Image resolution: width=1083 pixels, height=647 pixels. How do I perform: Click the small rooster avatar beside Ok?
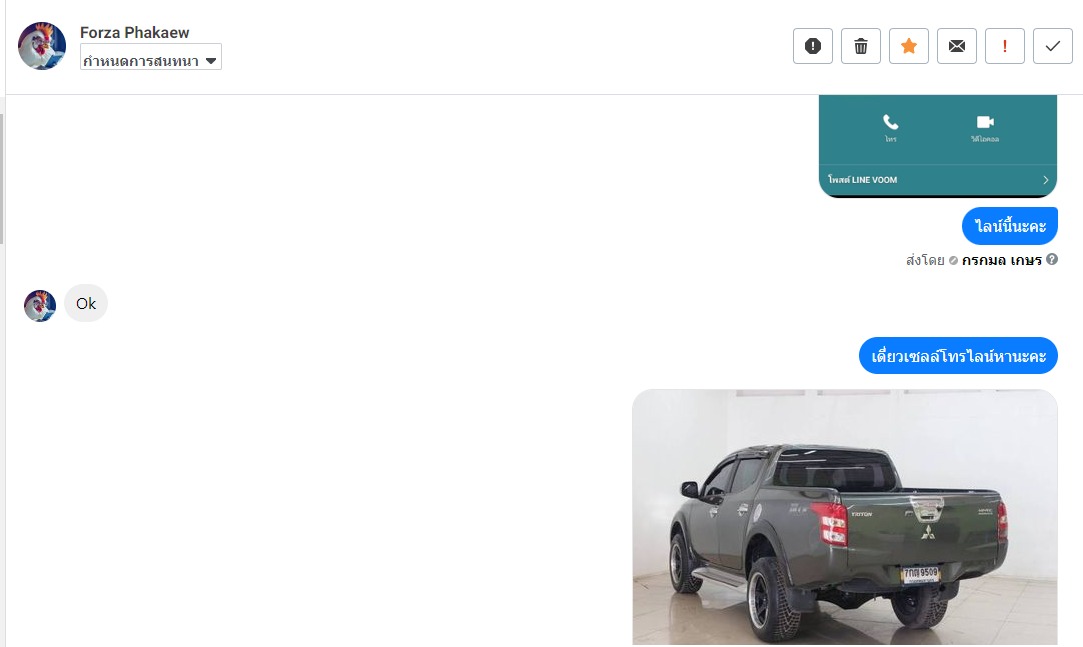(40, 305)
